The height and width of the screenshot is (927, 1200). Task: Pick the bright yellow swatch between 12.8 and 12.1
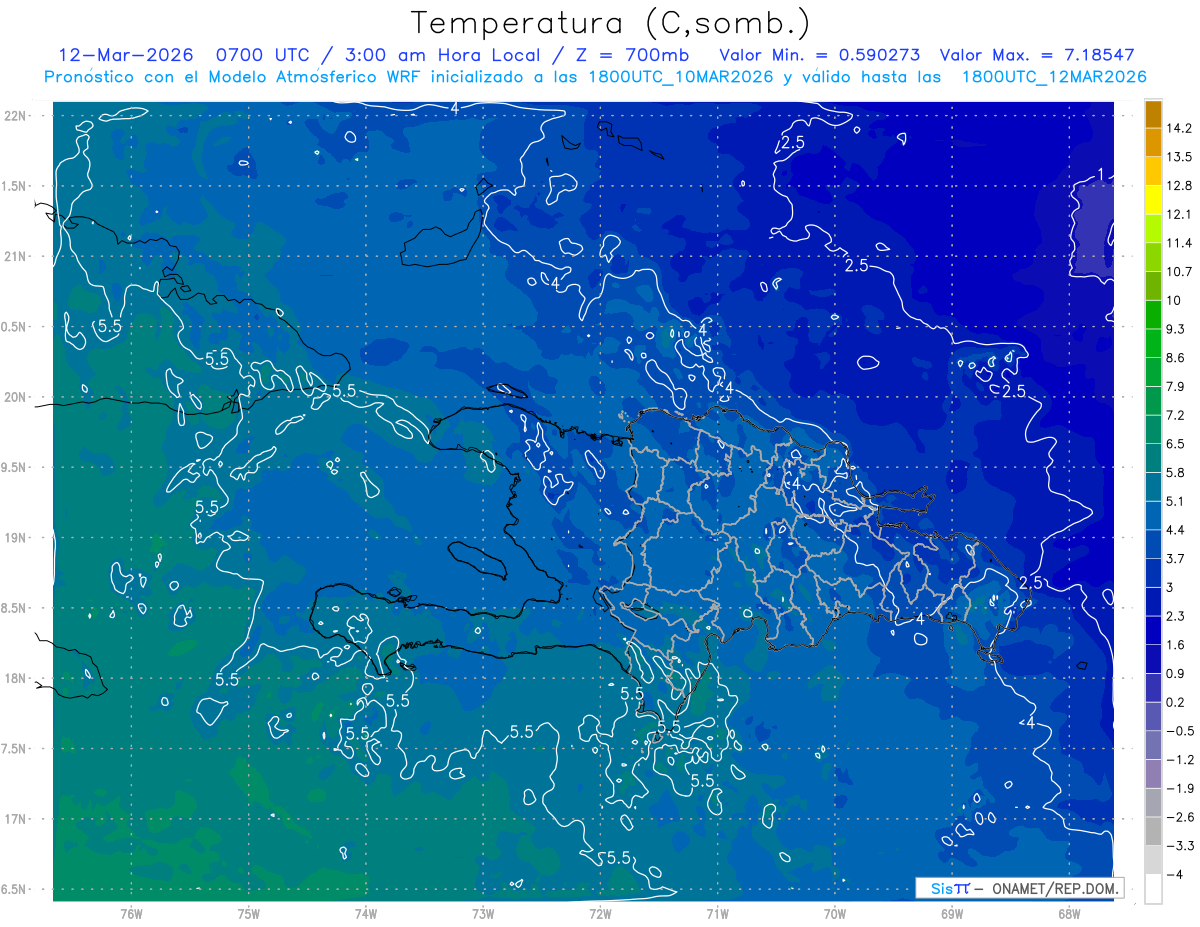[1153, 200]
